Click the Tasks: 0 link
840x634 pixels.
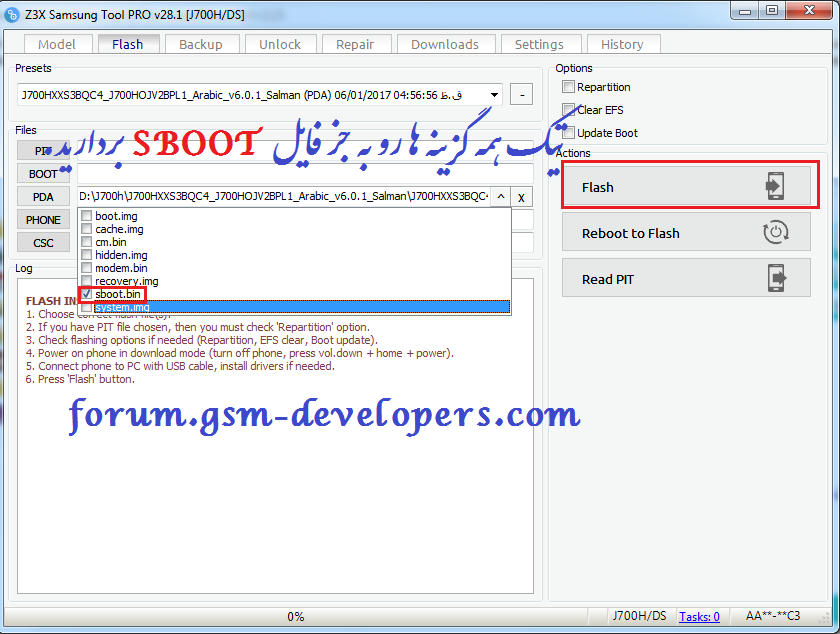(x=700, y=616)
